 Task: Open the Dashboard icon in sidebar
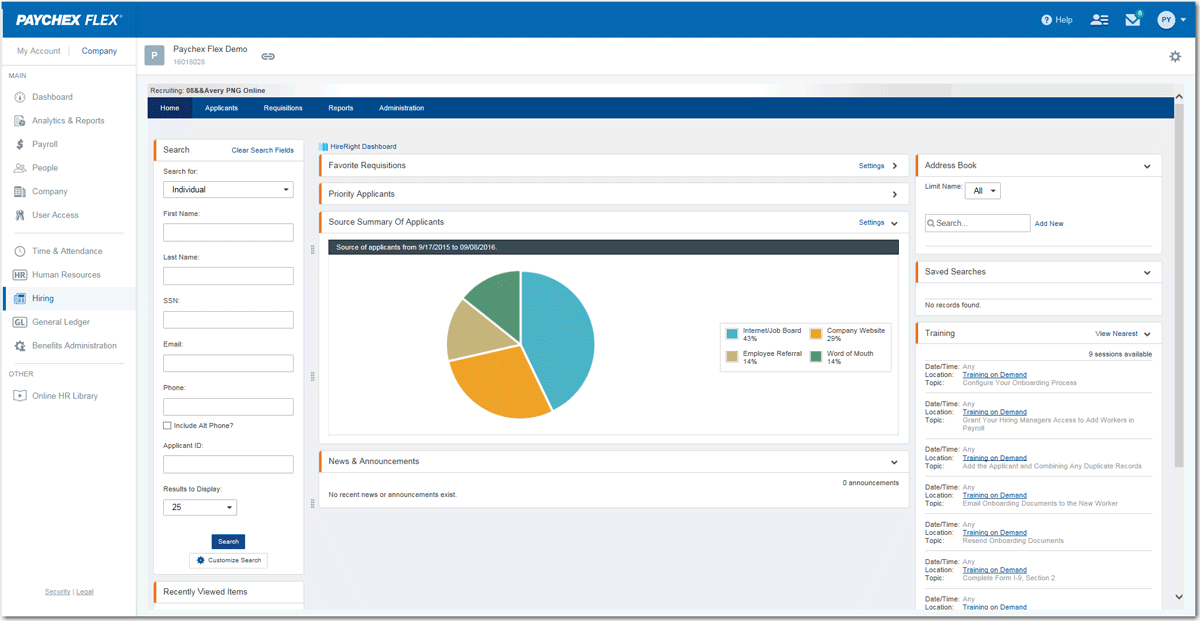pyautogui.click(x=20, y=97)
